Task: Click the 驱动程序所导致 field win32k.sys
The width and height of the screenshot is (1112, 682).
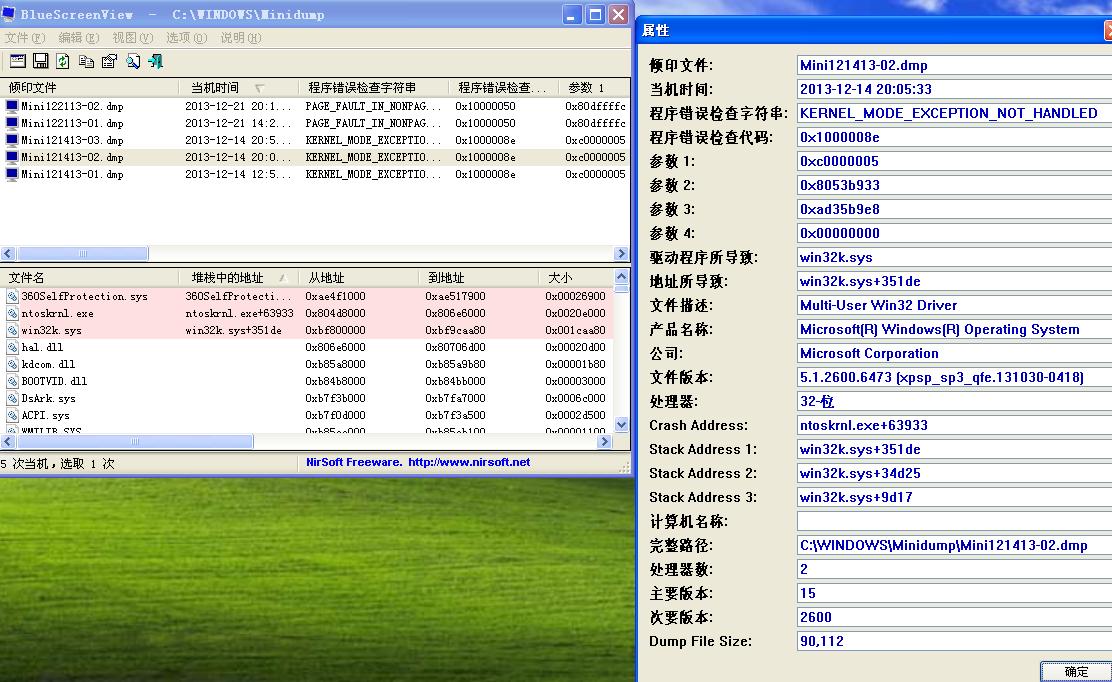Action: pos(954,257)
